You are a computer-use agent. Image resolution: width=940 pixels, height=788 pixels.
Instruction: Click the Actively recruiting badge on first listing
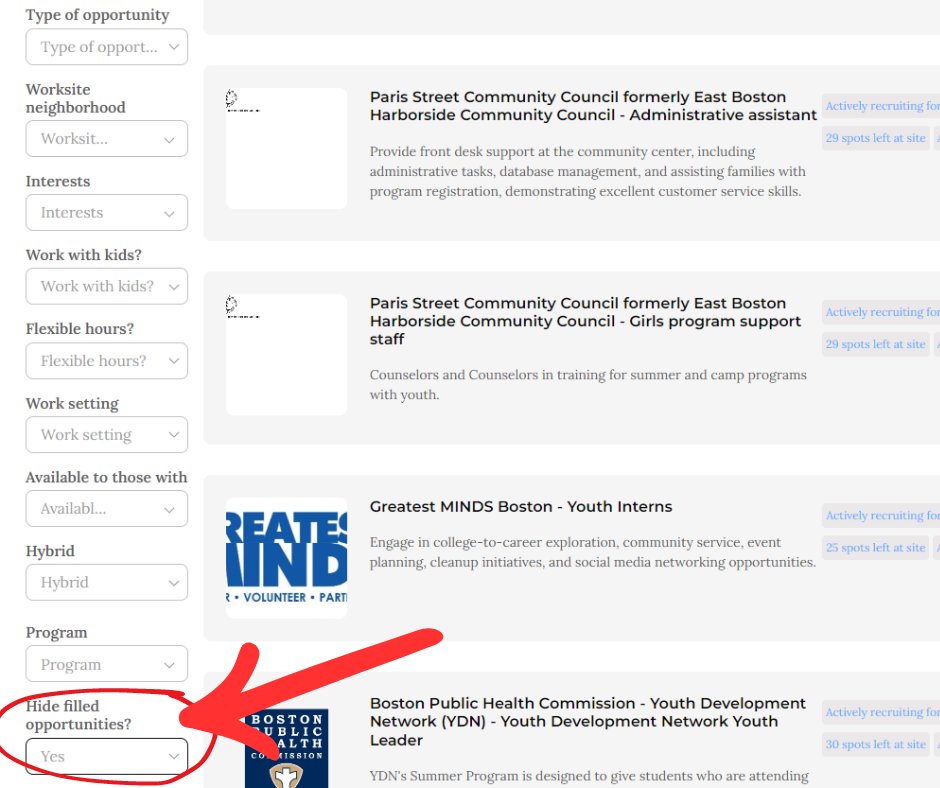click(x=880, y=106)
